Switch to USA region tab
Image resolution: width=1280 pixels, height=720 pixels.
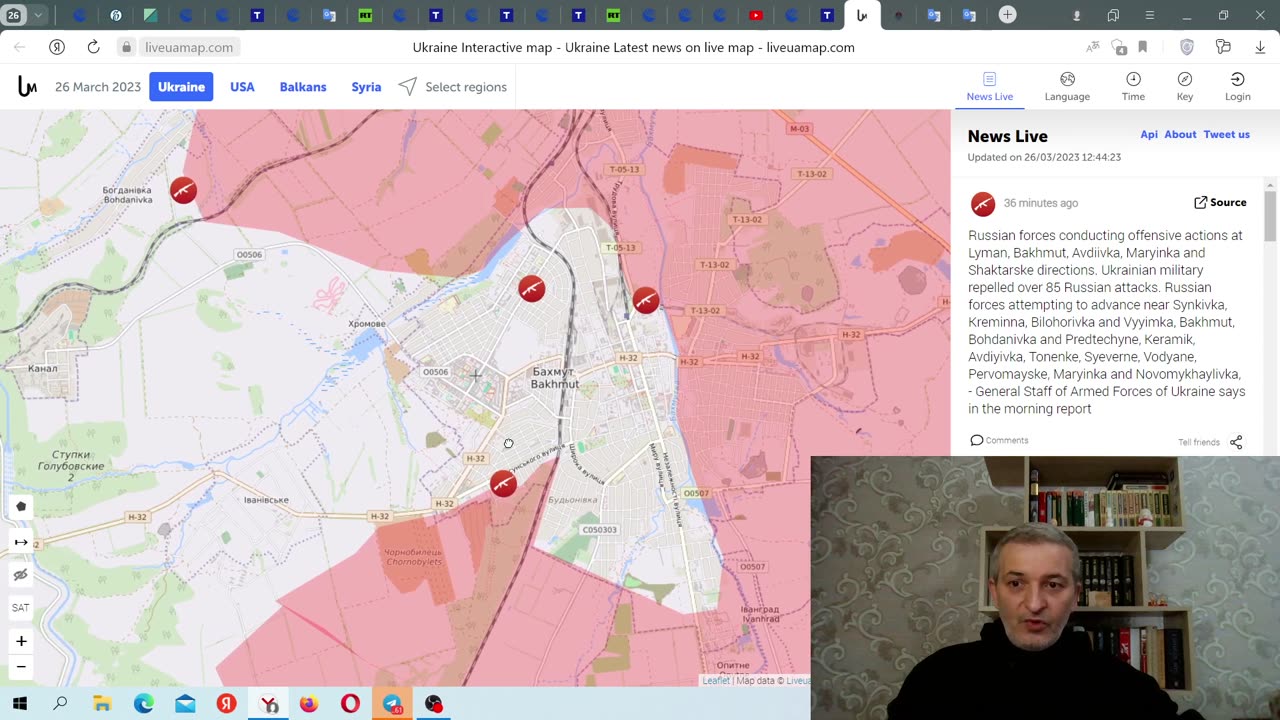tap(242, 87)
